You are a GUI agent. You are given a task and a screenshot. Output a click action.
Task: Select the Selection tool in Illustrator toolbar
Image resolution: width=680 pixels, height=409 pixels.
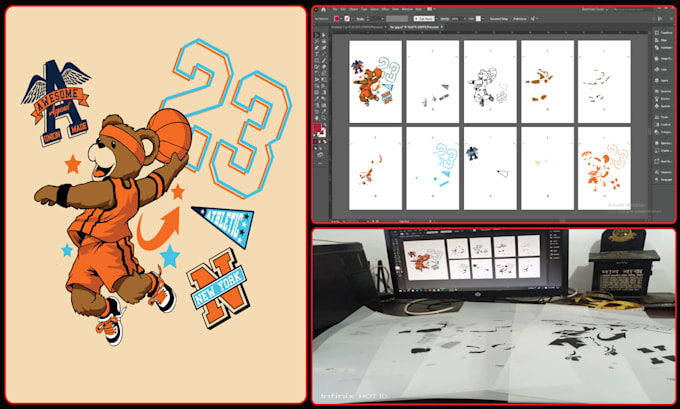[x=317, y=35]
